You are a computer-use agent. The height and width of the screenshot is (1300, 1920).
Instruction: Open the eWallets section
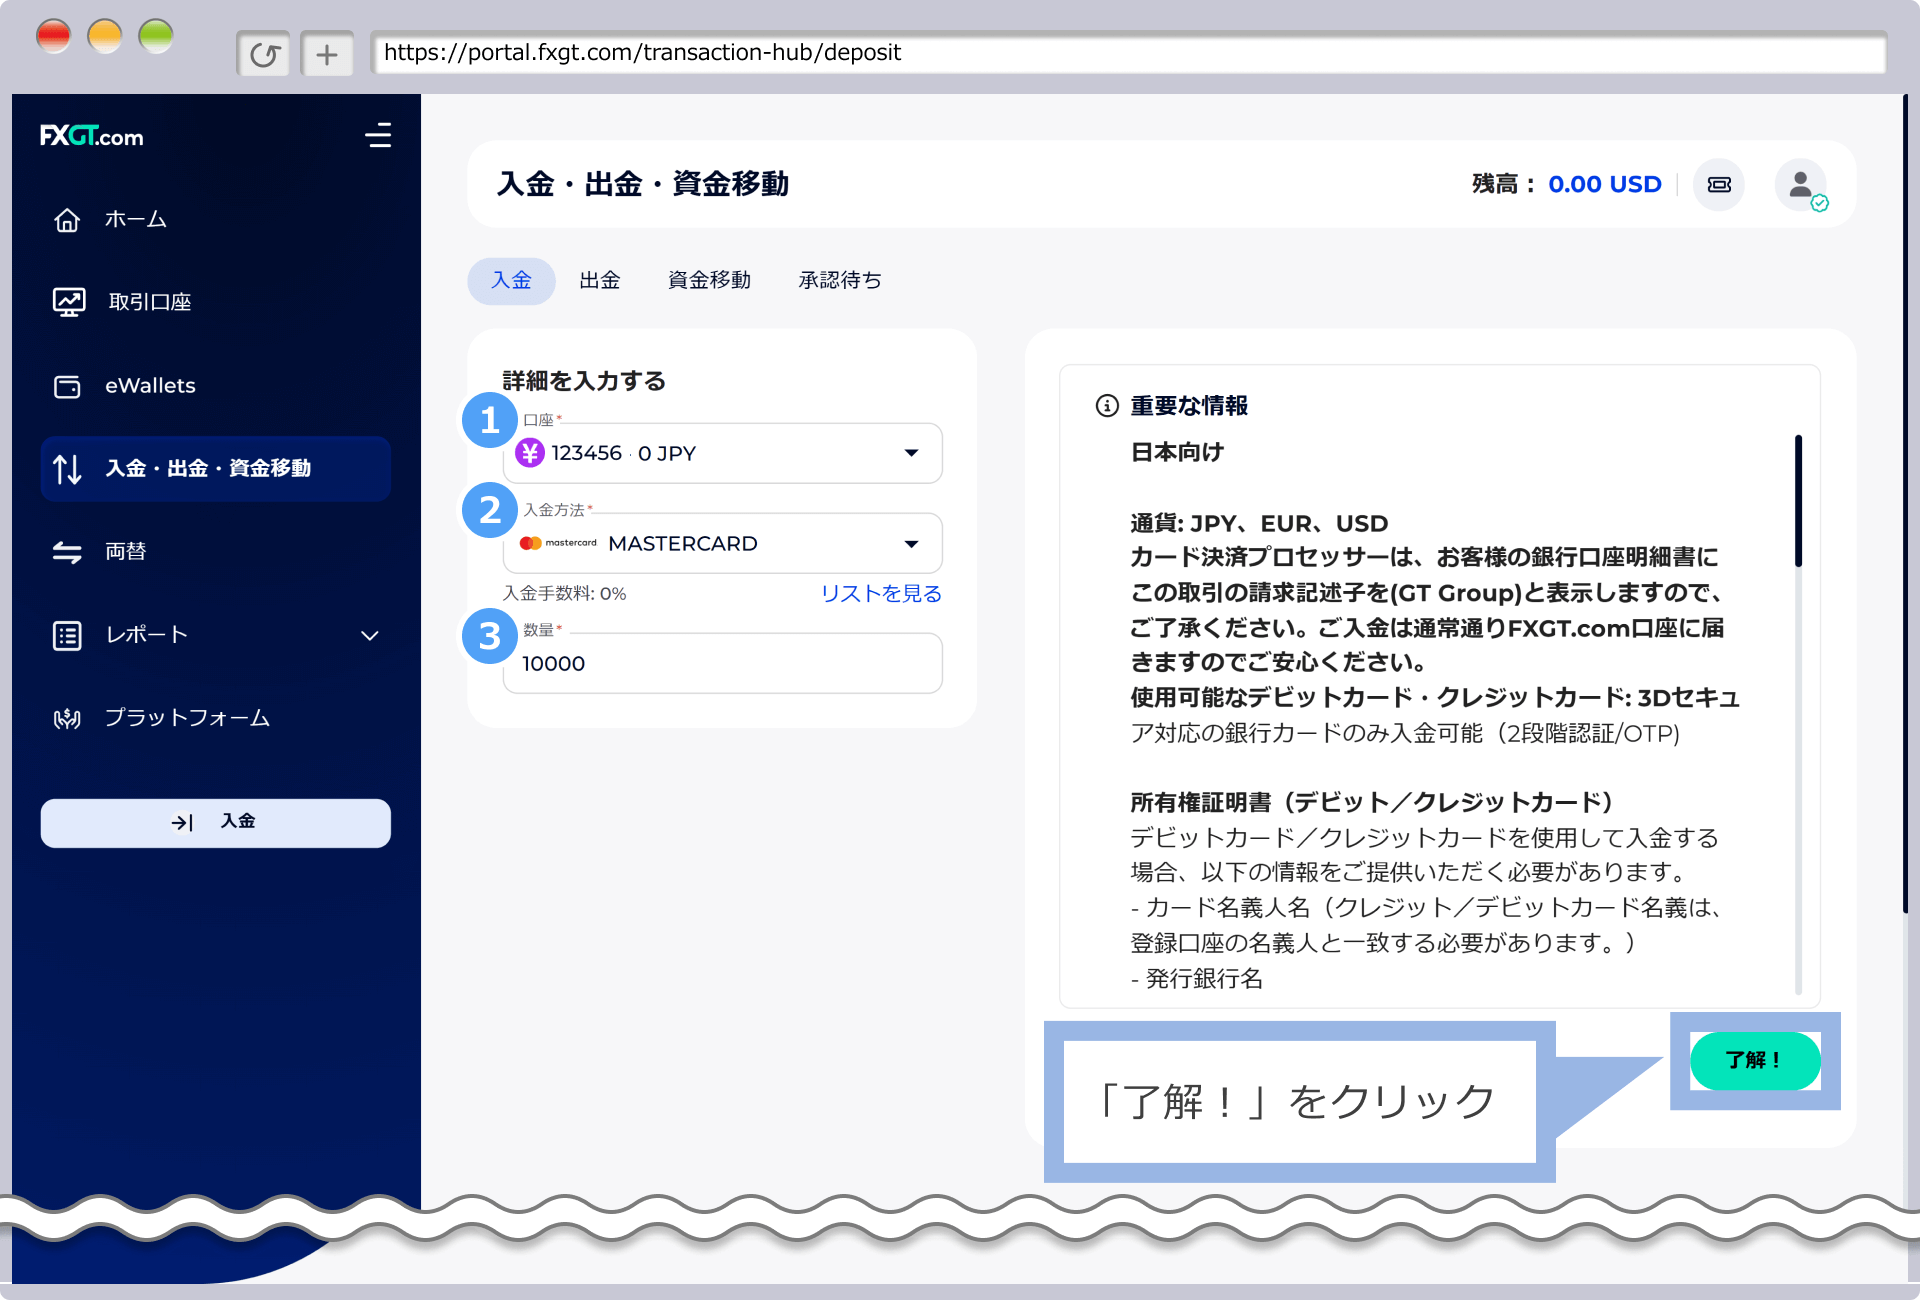pyautogui.click(x=150, y=386)
